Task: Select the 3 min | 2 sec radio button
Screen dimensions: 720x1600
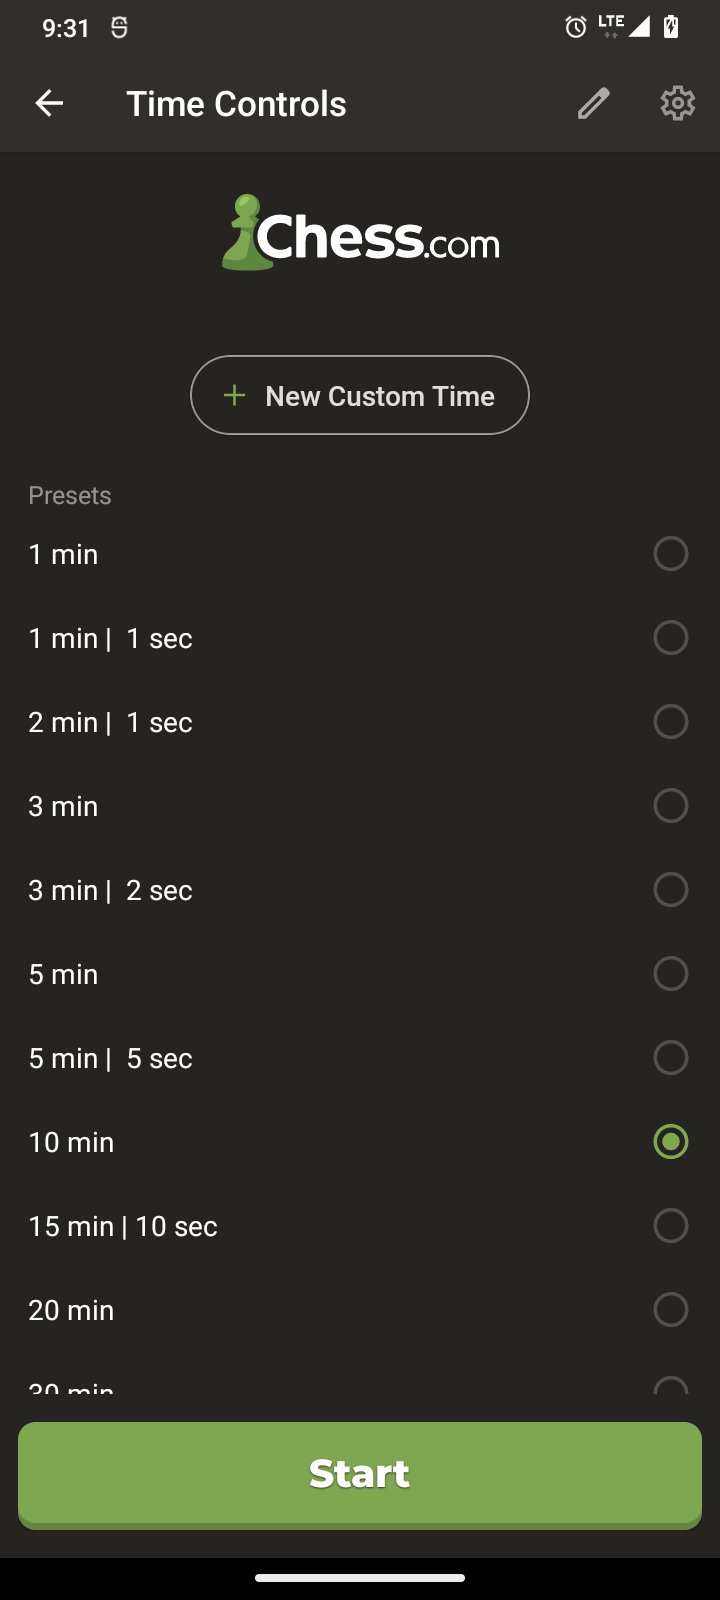Action: 670,889
